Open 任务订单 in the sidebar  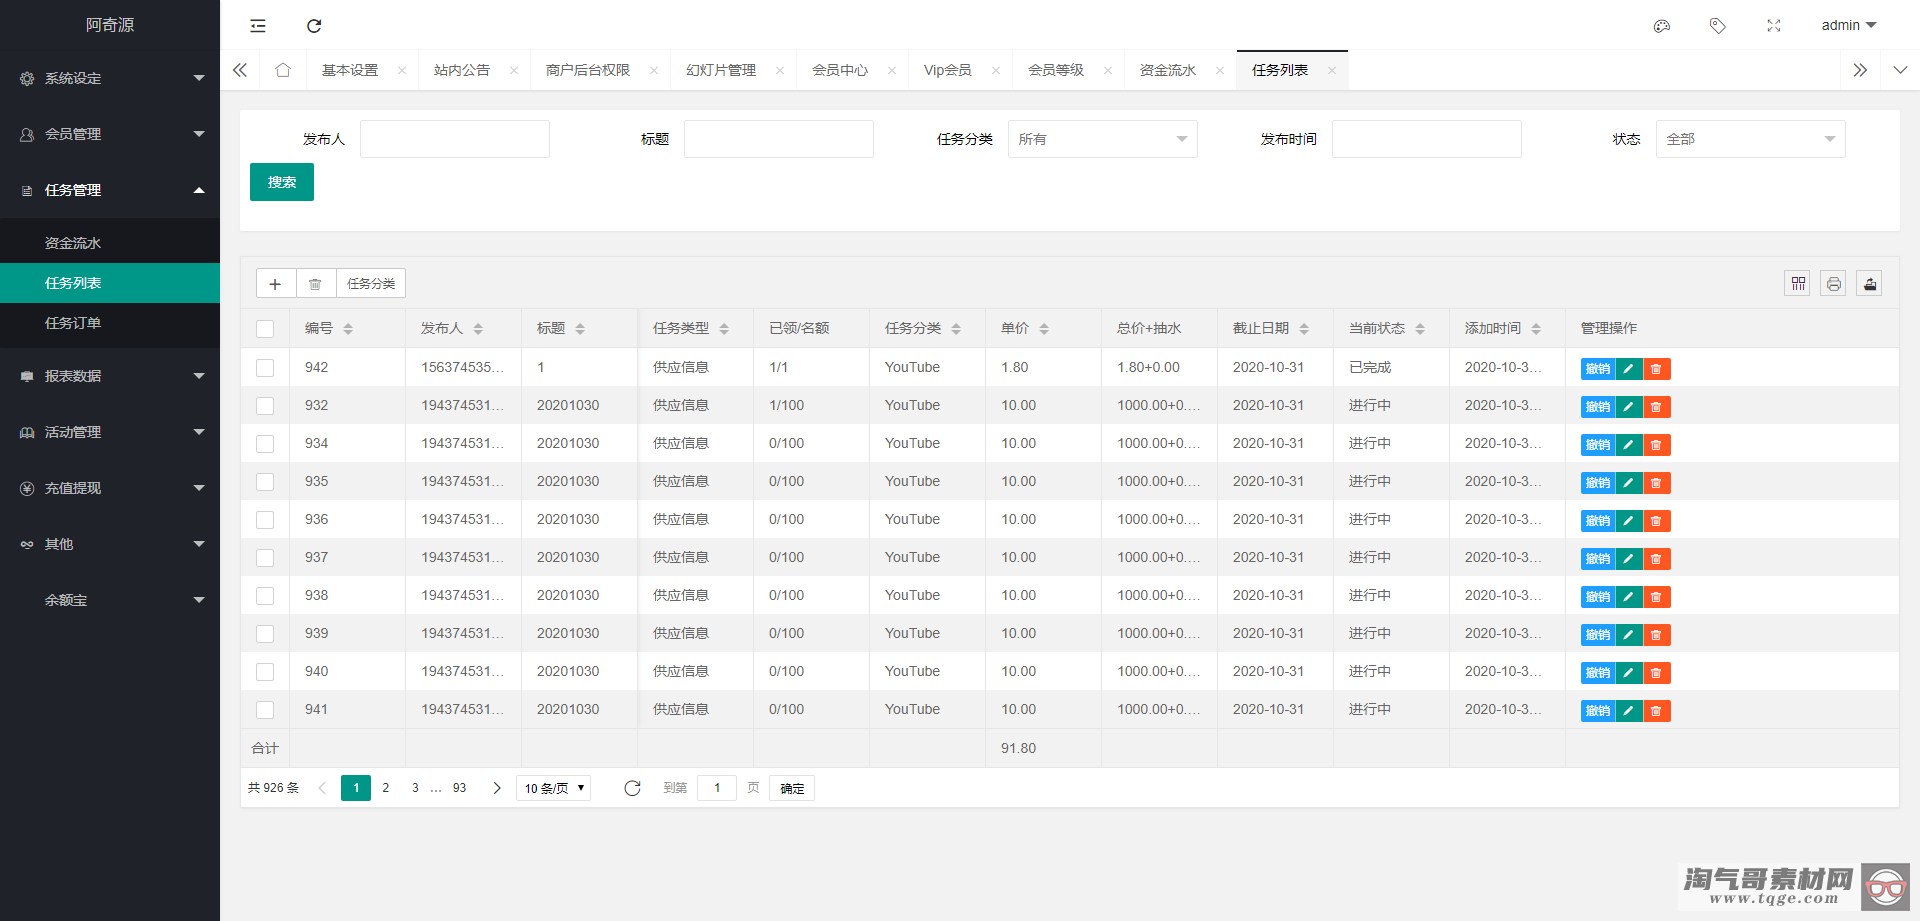tap(110, 323)
